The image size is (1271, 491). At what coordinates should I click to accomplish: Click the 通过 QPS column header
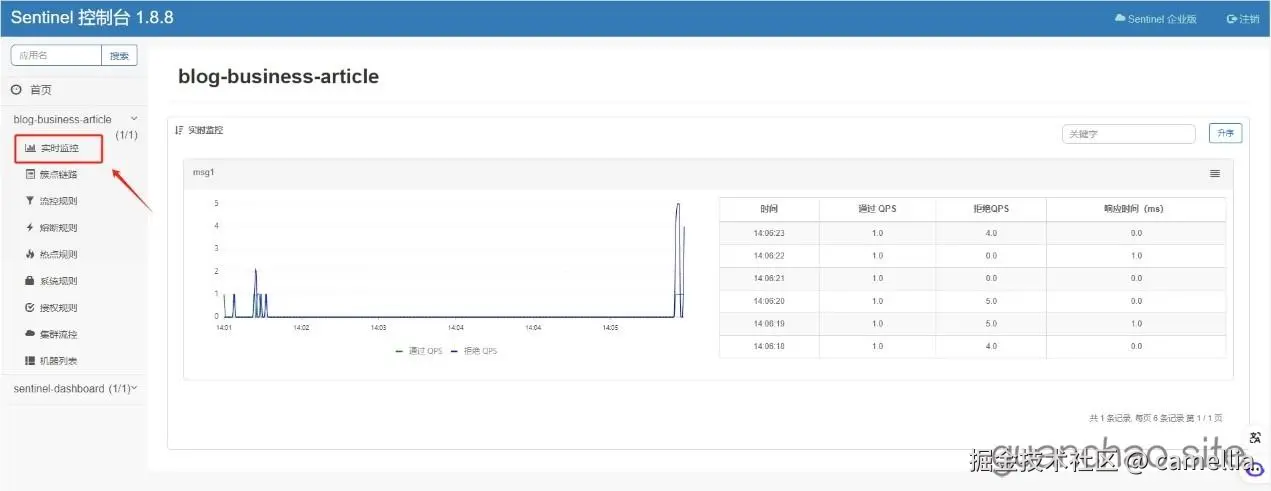[x=877, y=209]
